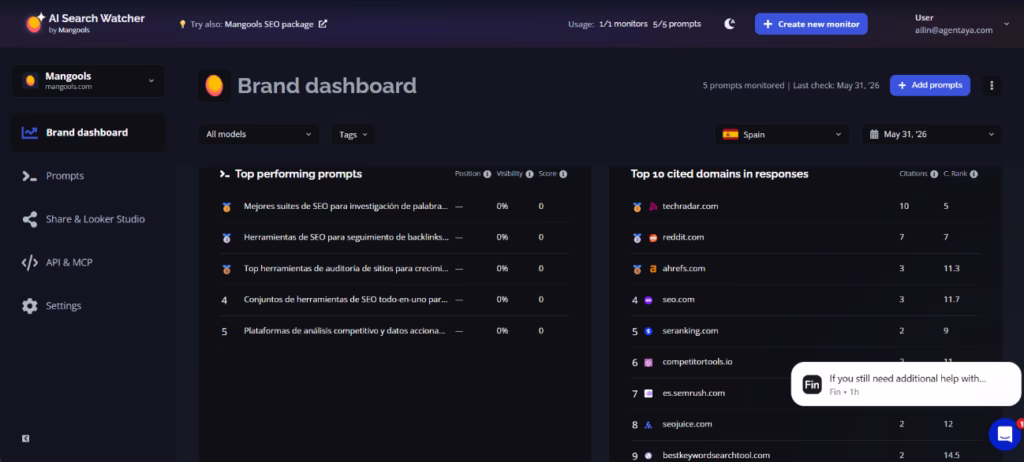This screenshot has width=1024, height=462.
Task: Click the reddit.com favicon
Action: coord(652,238)
